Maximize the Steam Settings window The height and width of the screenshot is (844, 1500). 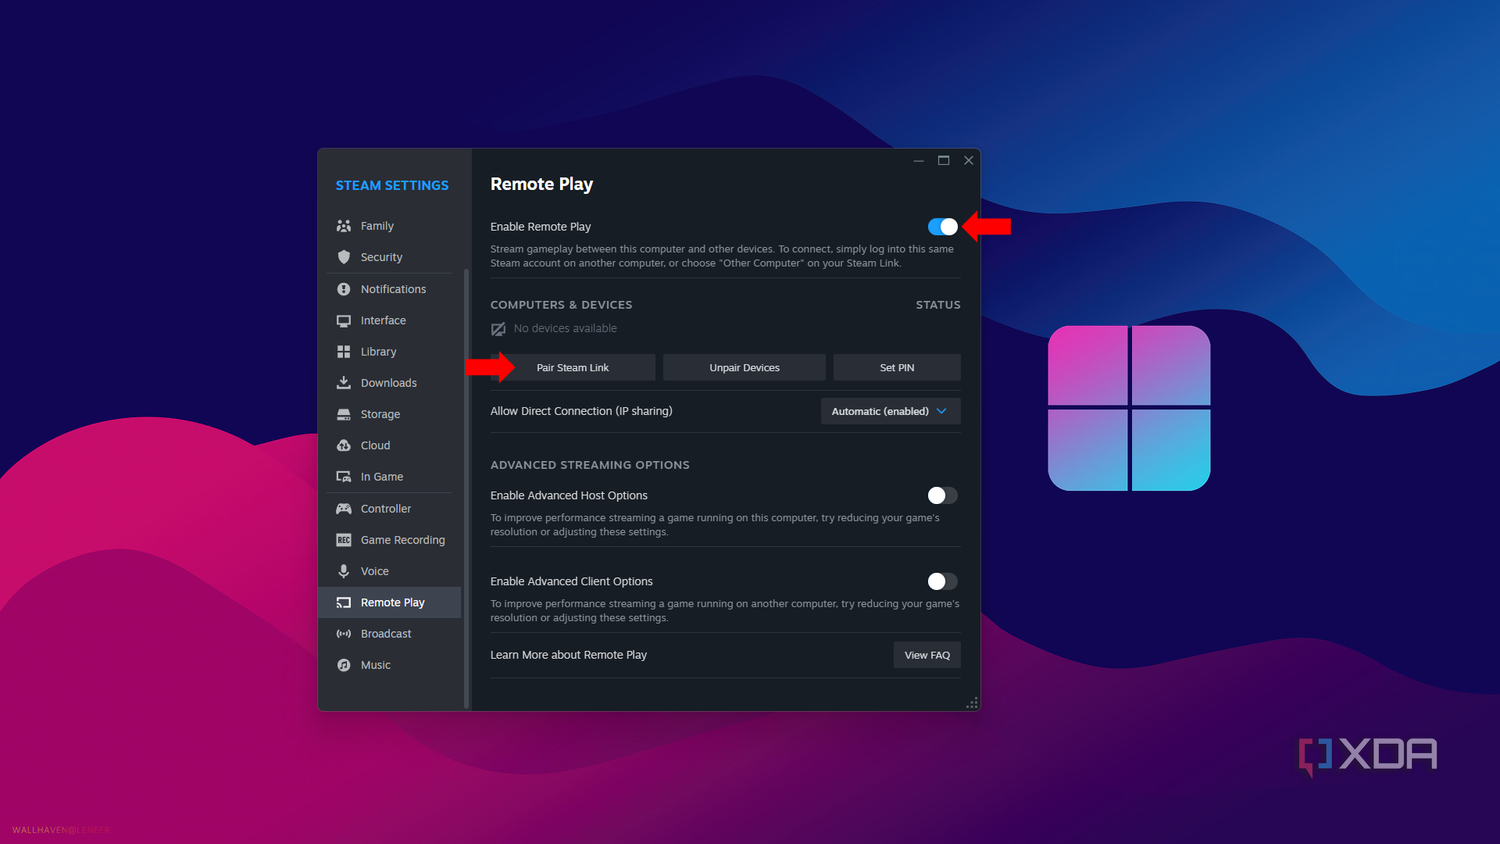pos(943,160)
